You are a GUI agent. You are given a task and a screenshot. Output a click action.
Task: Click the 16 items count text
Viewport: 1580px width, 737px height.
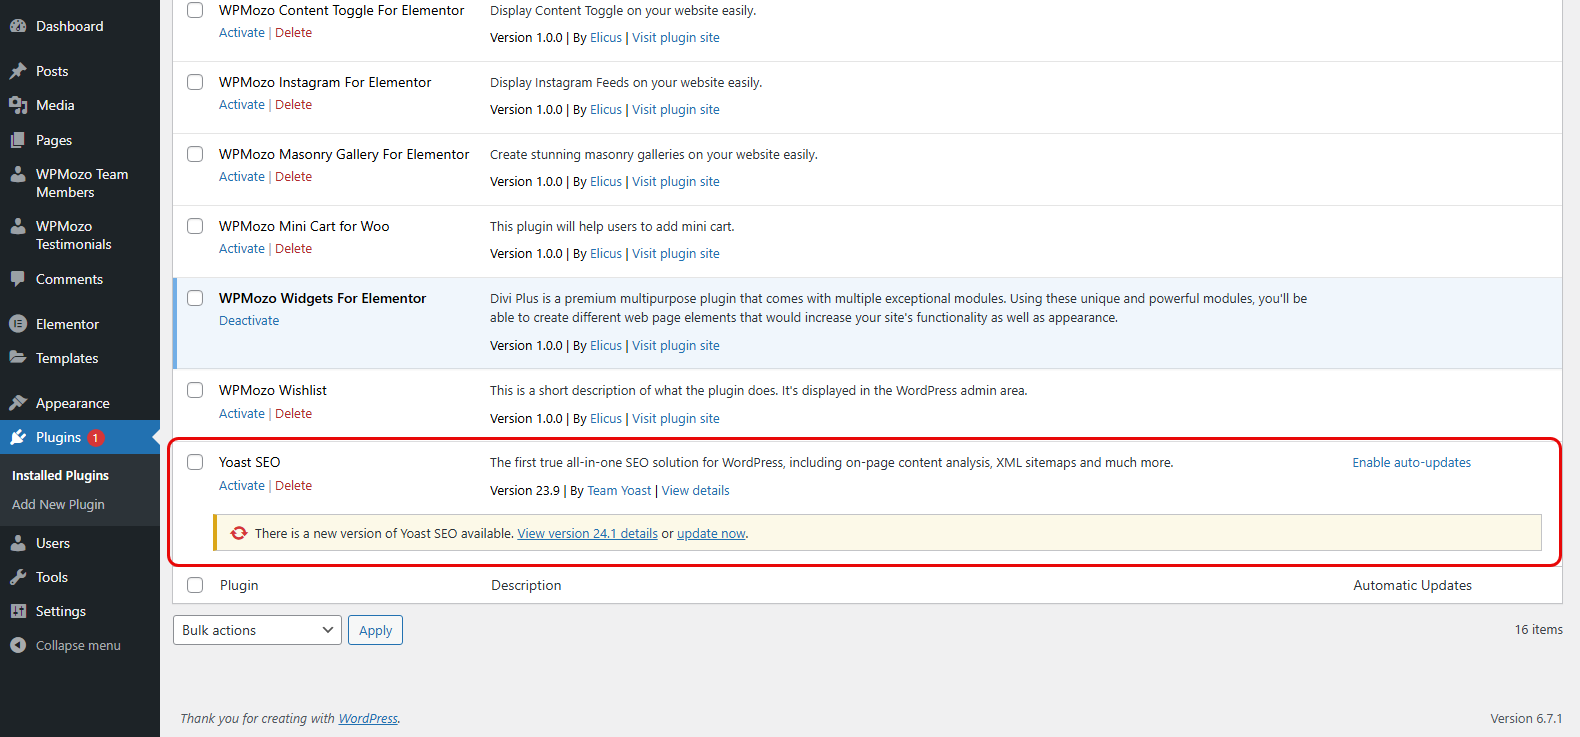pyautogui.click(x=1538, y=629)
